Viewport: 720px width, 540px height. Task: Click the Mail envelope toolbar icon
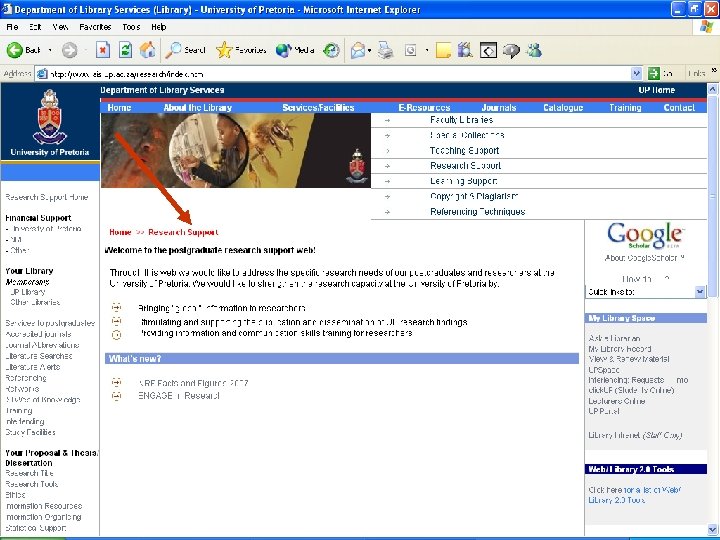358,50
